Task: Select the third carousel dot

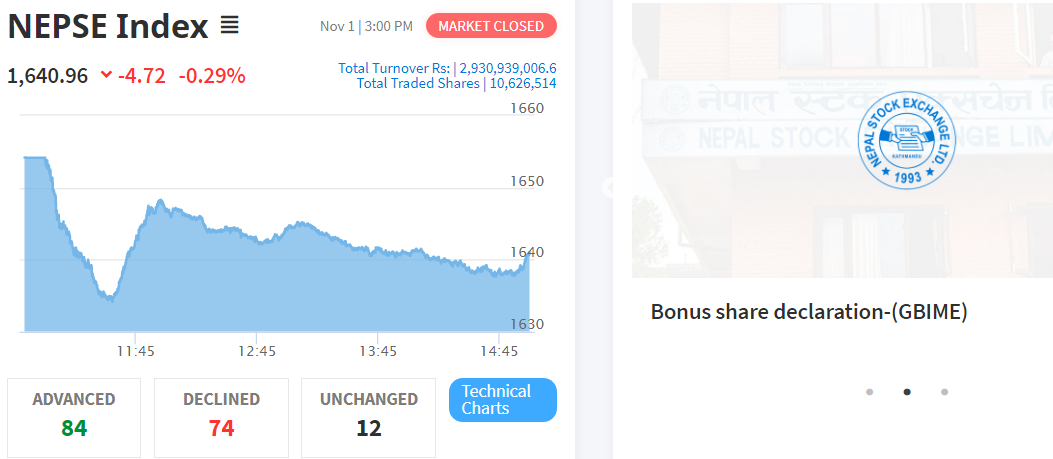Action: (944, 392)
